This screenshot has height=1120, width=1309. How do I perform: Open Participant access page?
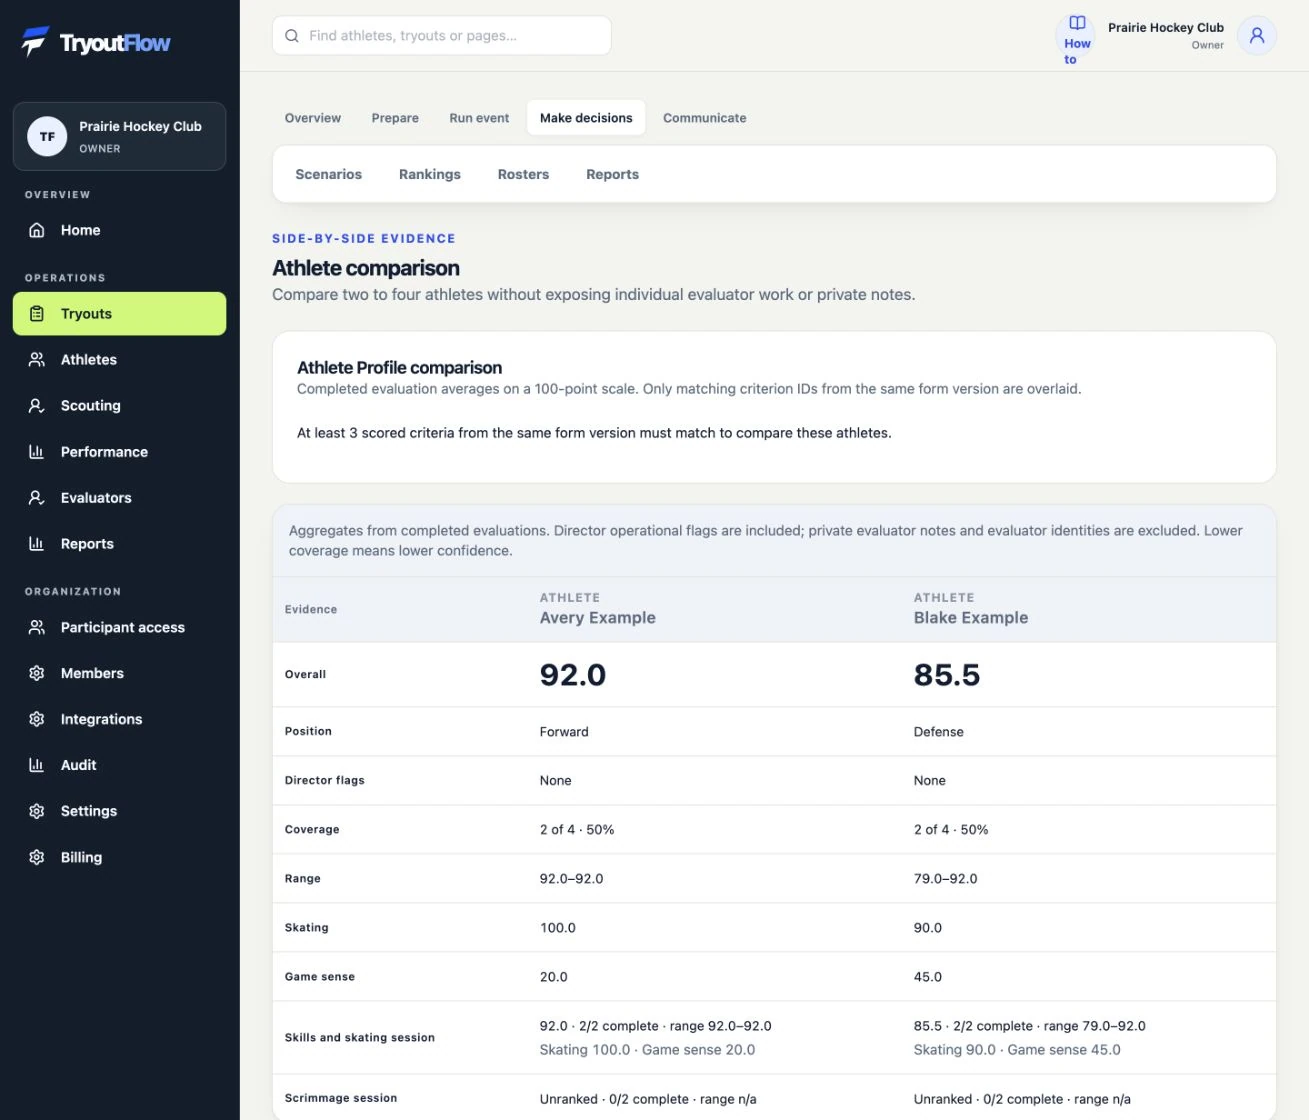coord(119,628)
